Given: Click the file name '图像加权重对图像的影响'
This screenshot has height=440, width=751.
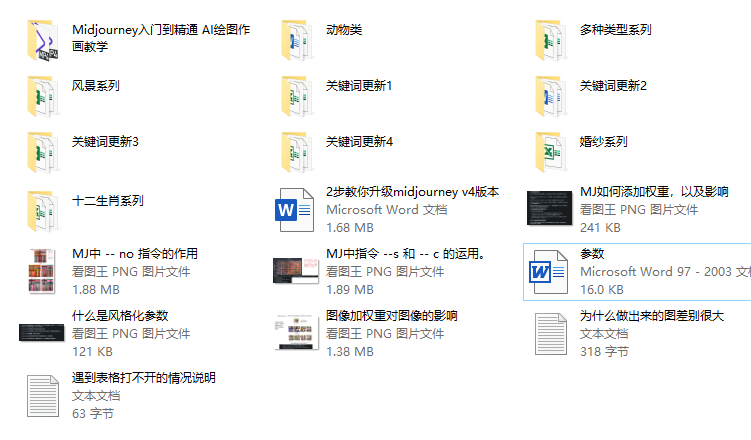Looking at the screenshot, I should (x=392, y=316).
